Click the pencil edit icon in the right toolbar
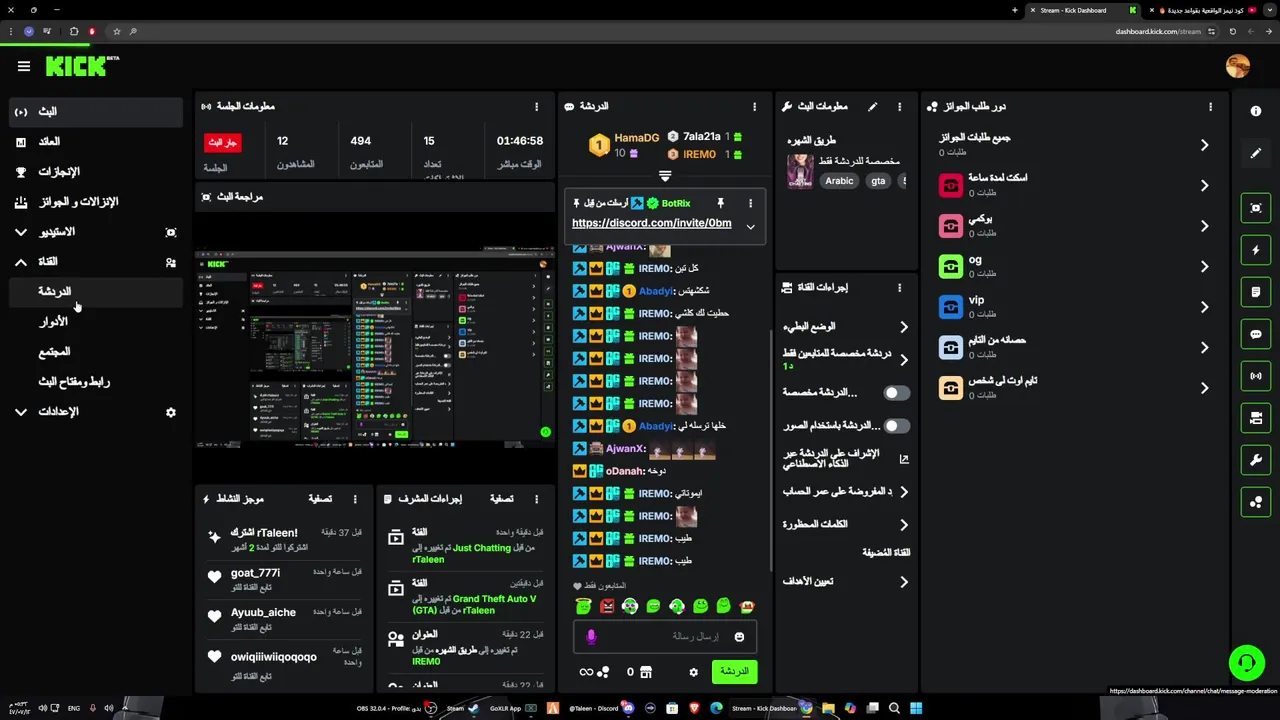 click(x=1256, y=153)
